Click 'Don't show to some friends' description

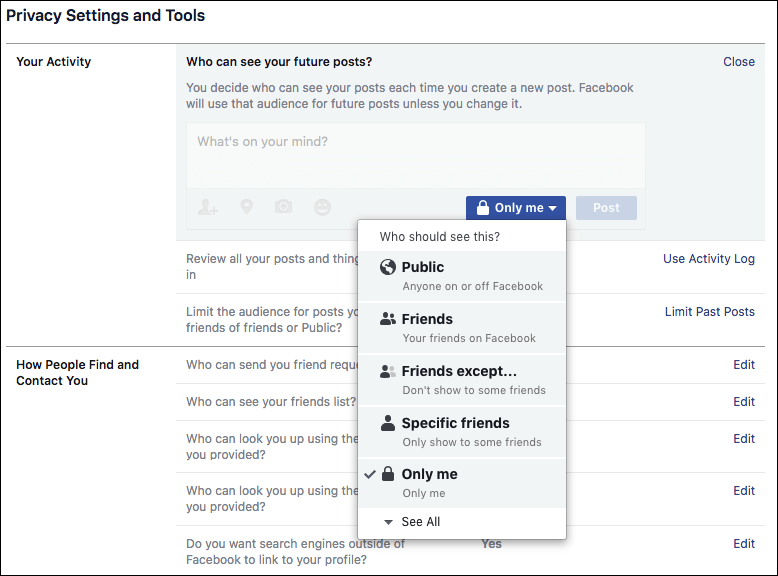click(x=474, y=390)
